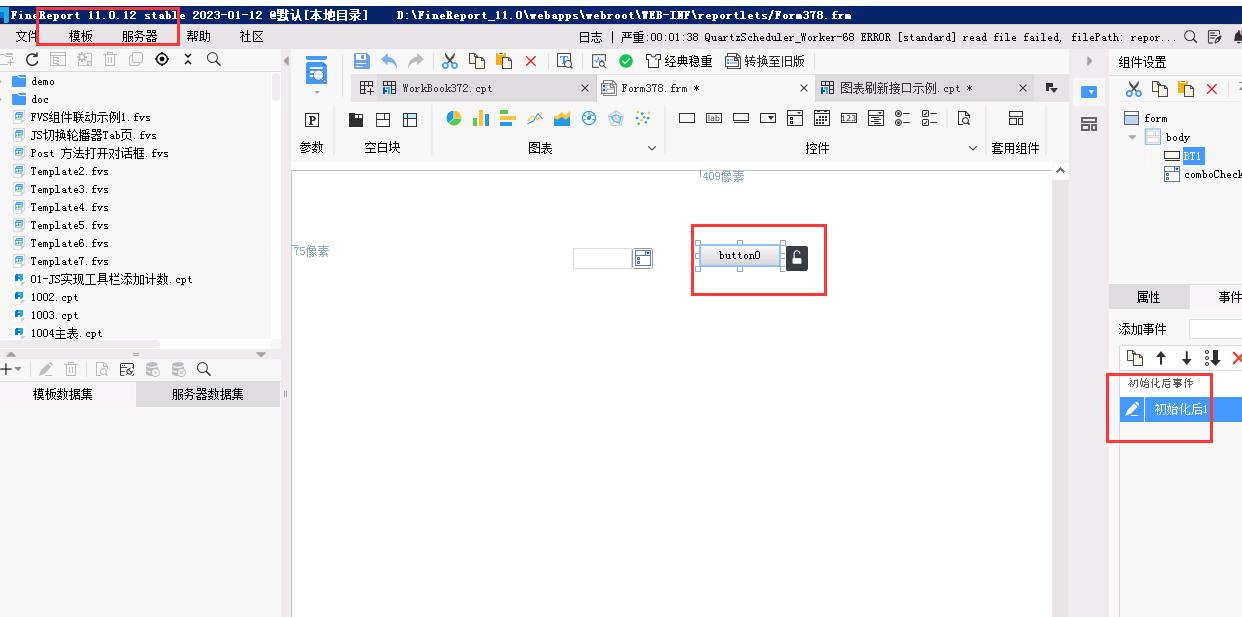Image resolution: width=1242 pixels, height=617 pixels.
Task: Click the move event down arrow
Action: [x=1187, y=358]
